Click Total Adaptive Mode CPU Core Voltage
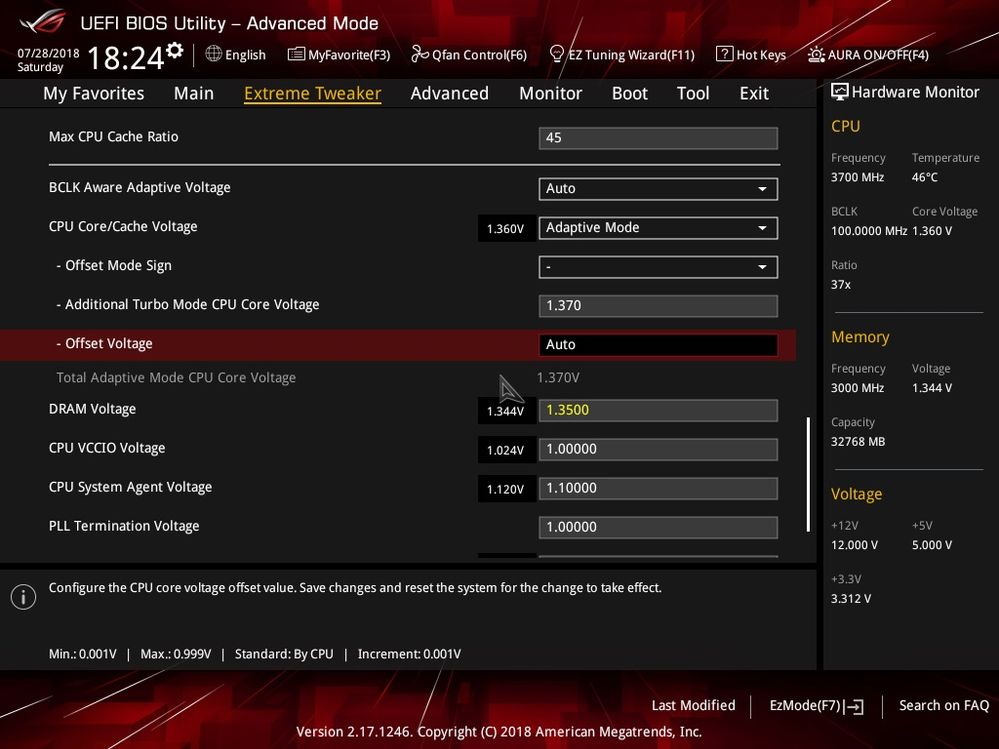Screen dimensions: 999x749 coord(176,378)
